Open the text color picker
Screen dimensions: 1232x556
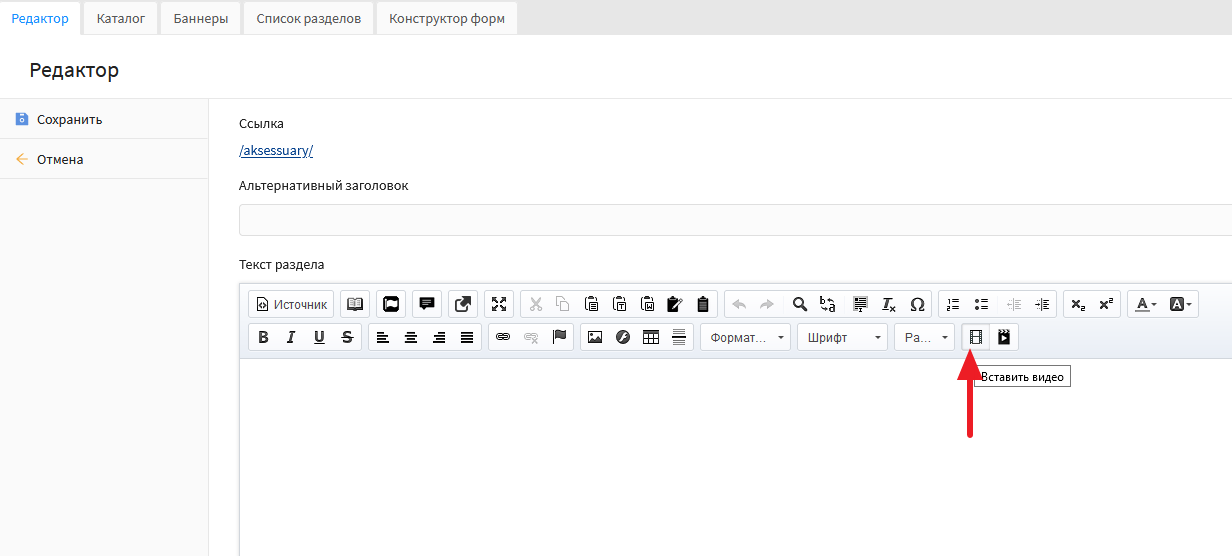1143,305
